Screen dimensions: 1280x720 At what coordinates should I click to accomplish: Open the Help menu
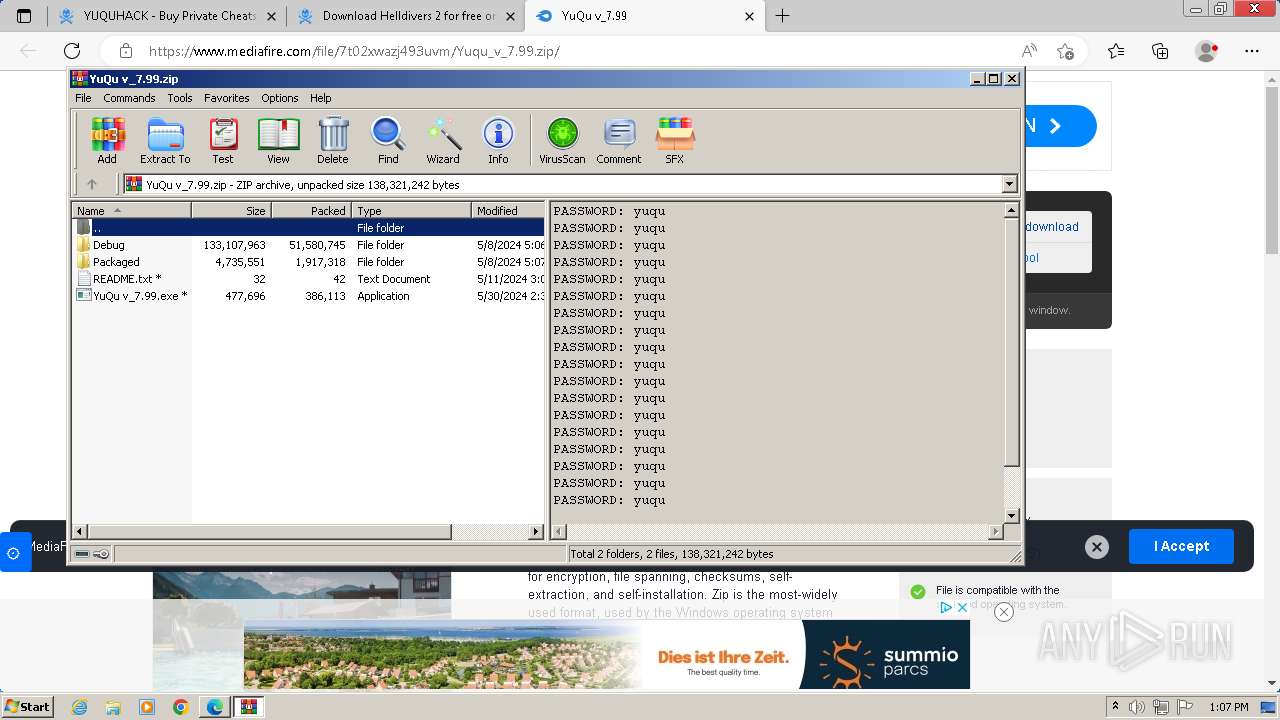tap(320, 98)
